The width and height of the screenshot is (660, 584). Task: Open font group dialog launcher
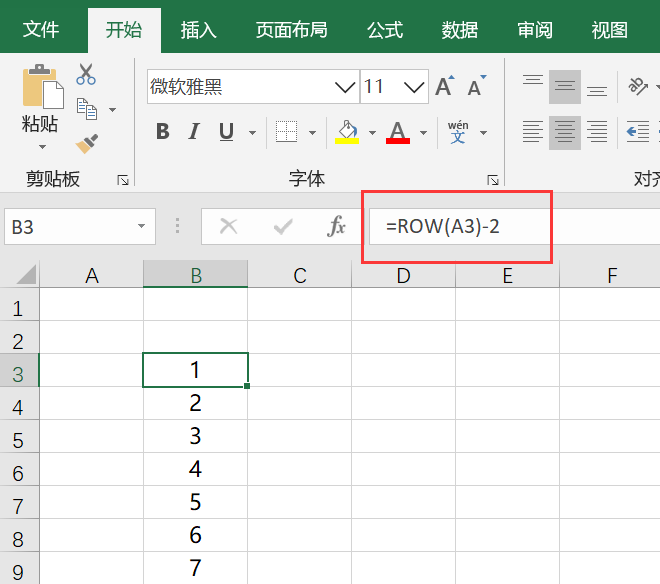click(493, 180)
